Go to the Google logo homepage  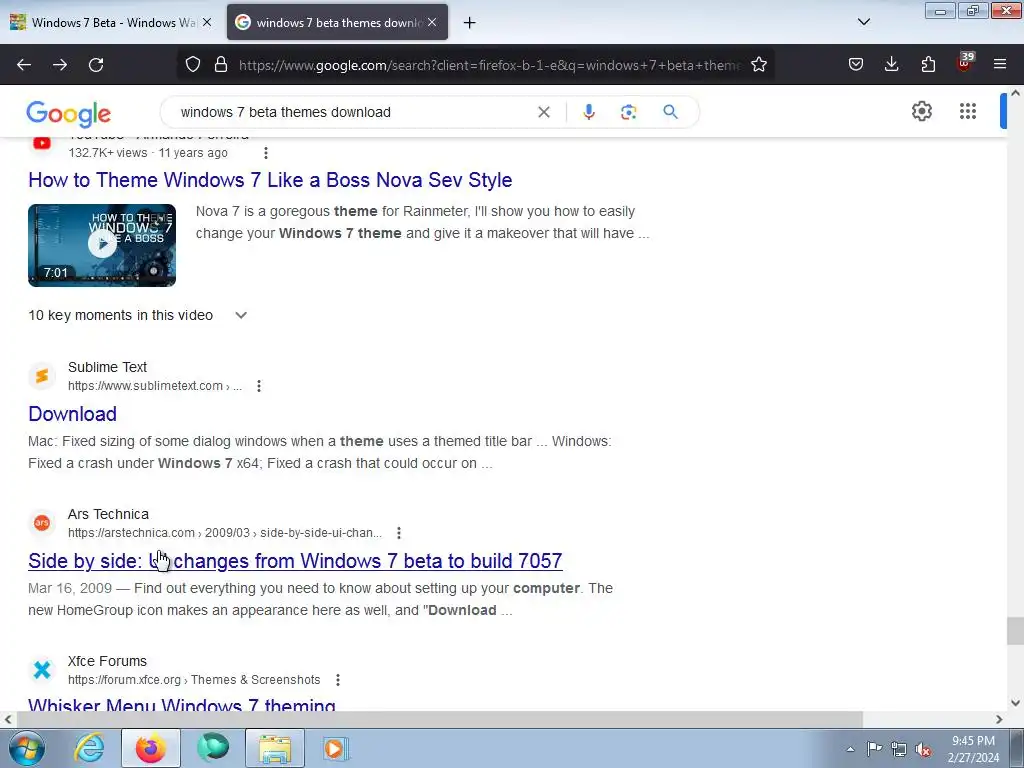[x=69, y=114]
